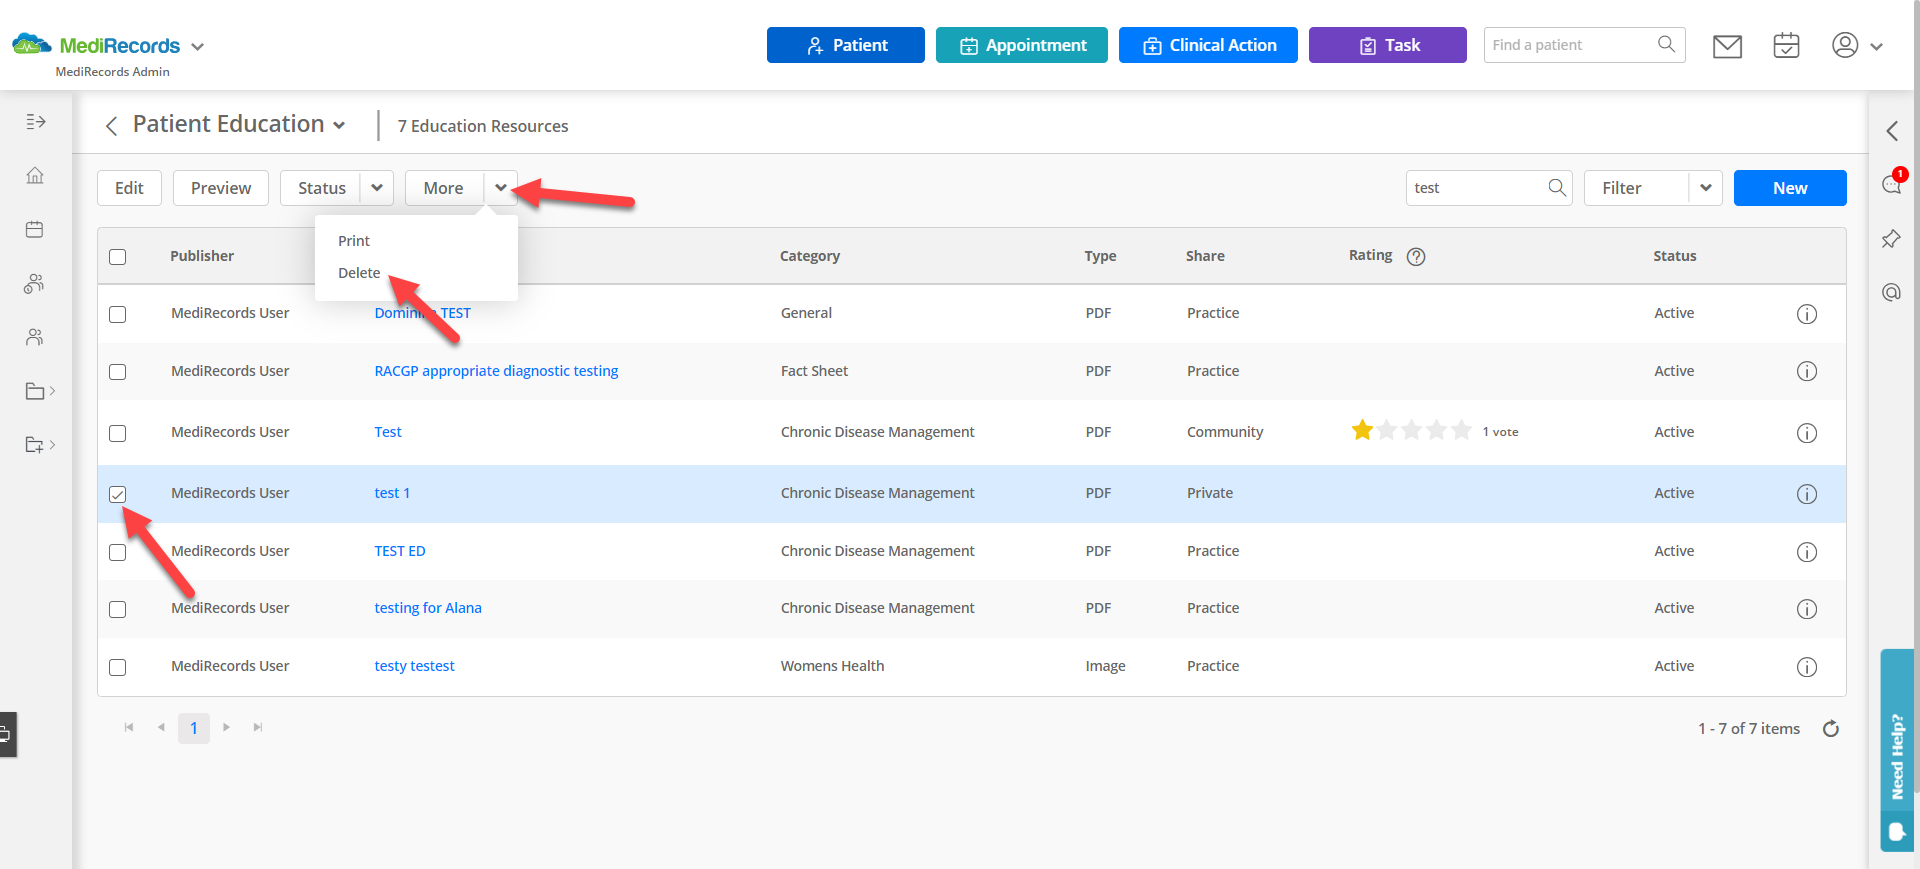This screenshot has width=1920, height=869.
Task: Expand the Patient Education title dropdown
Action: coord(339,126)
